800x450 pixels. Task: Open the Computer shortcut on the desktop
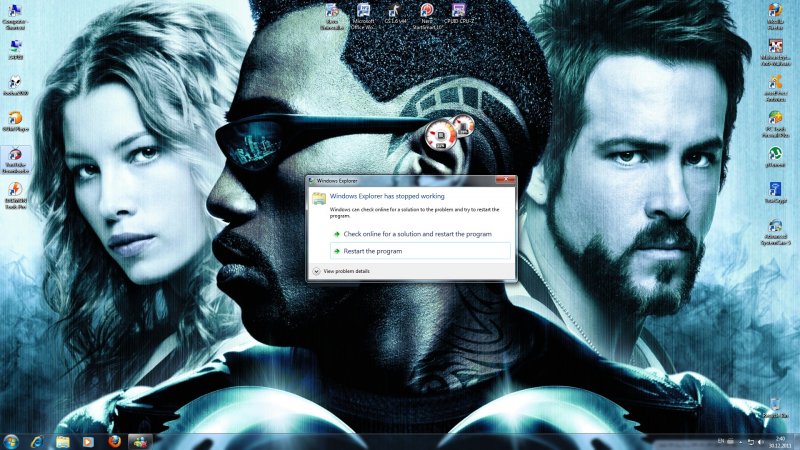click(x=15, y=16)
